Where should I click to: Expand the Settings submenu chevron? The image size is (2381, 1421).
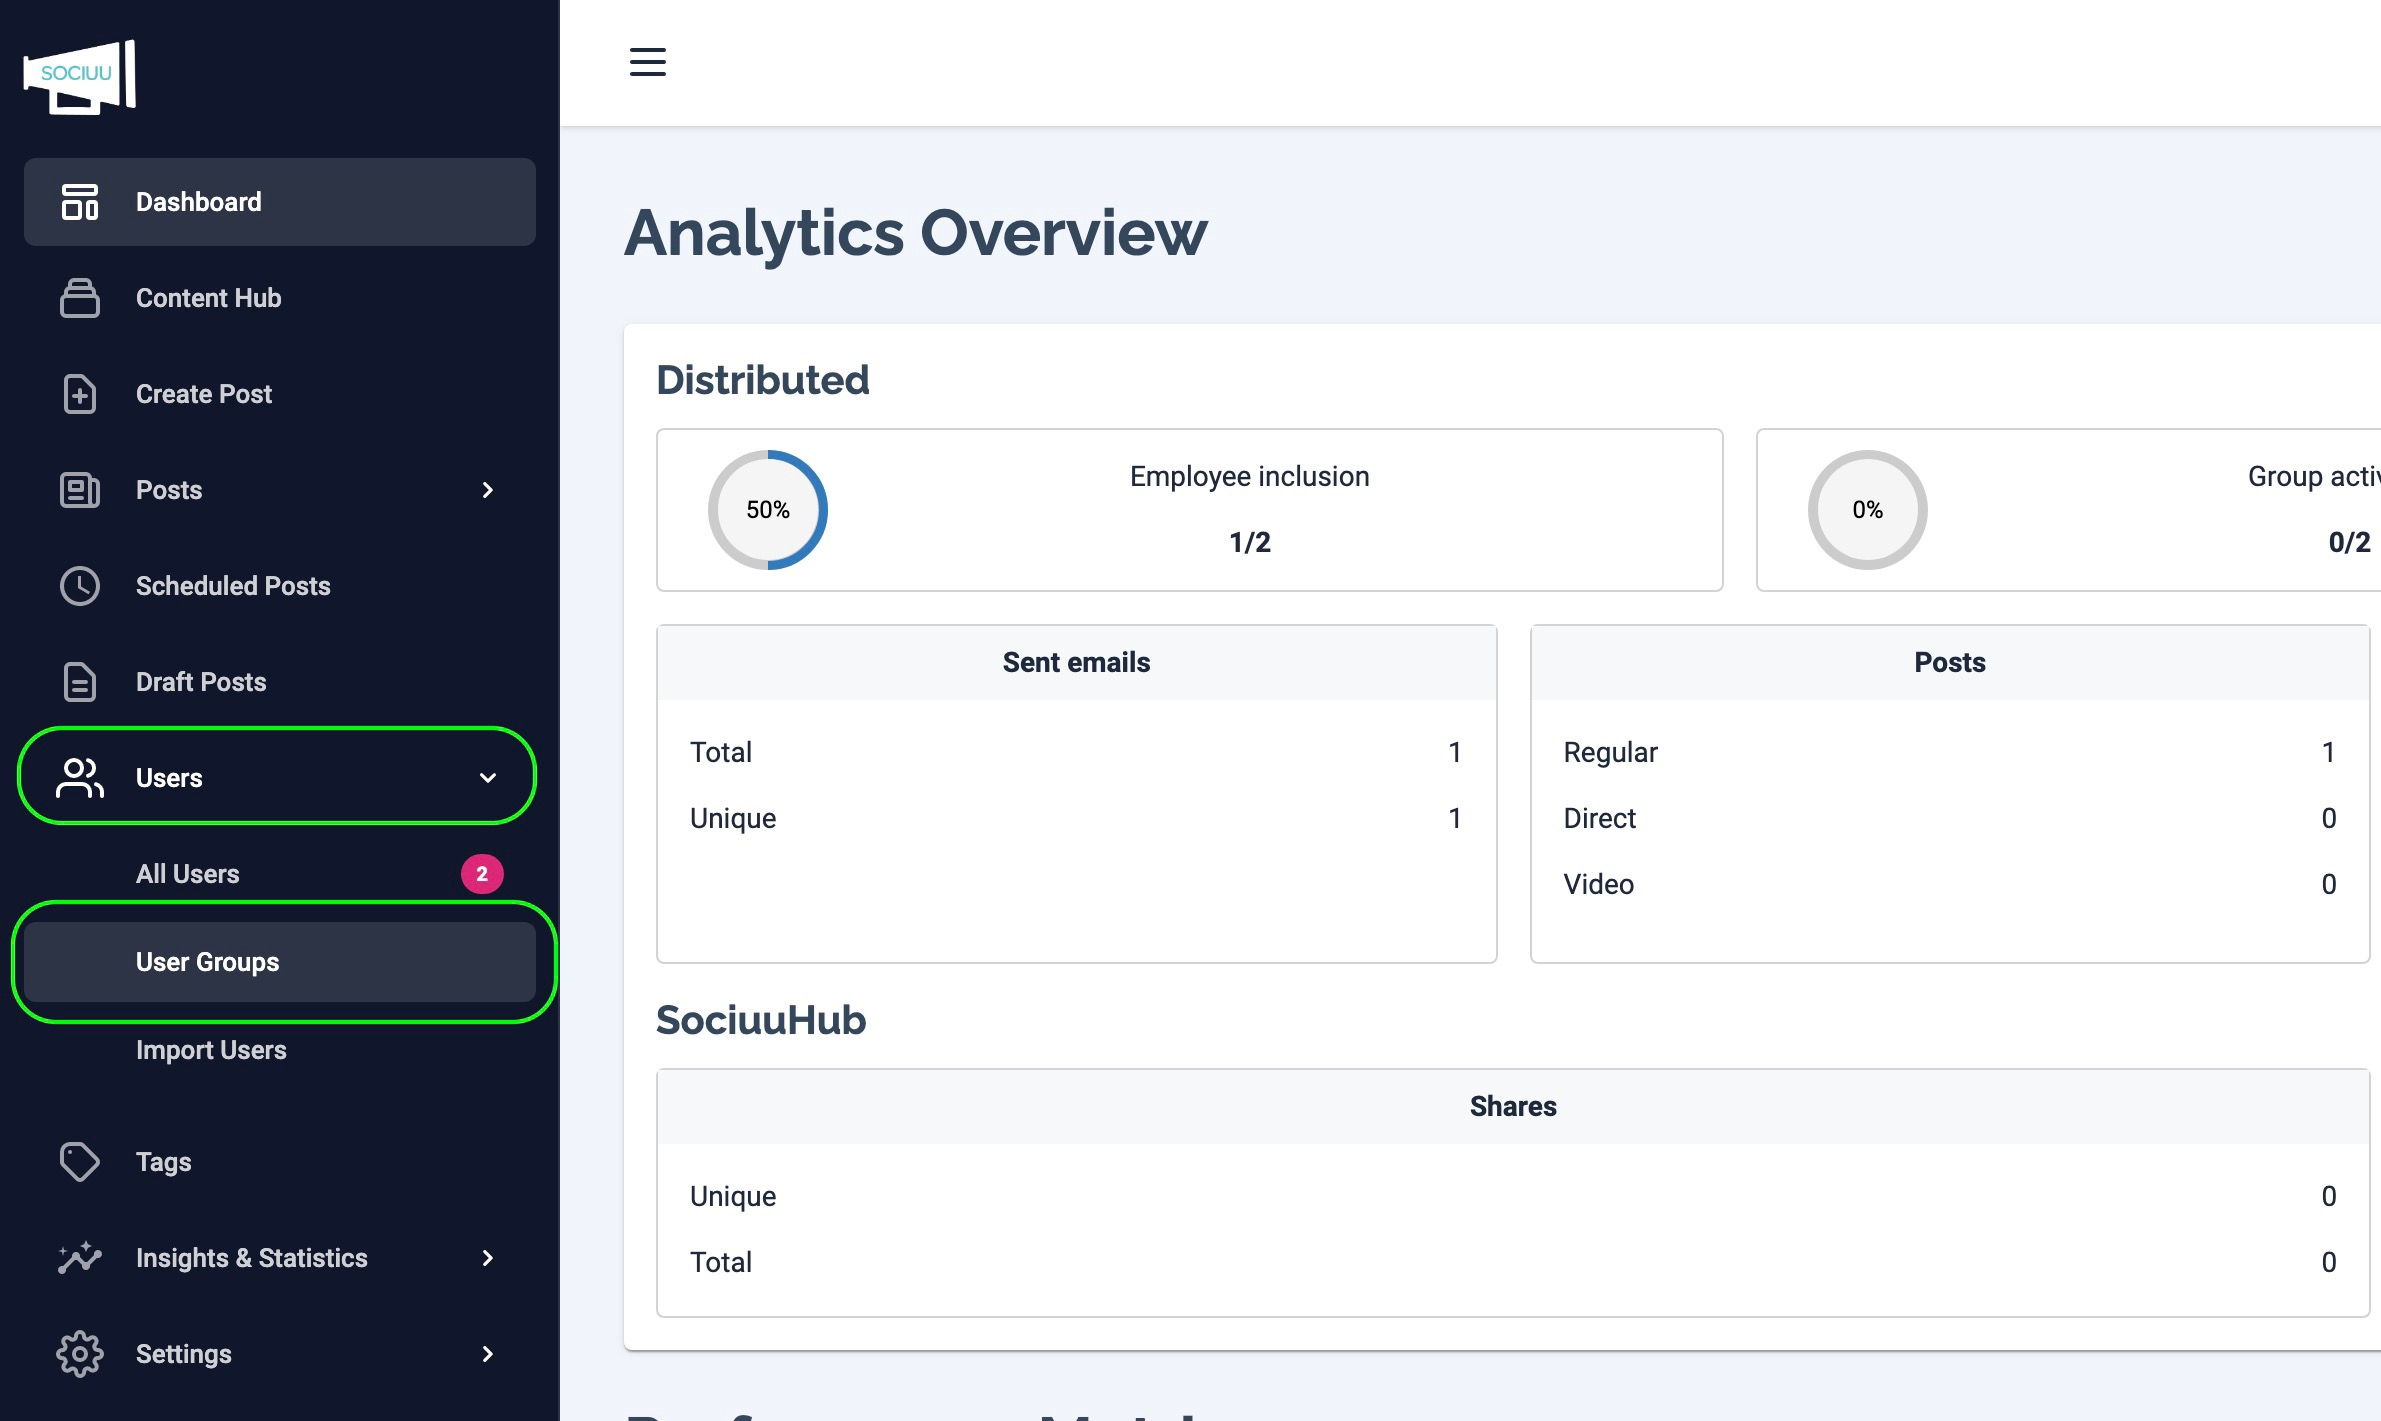point(488,1354)
